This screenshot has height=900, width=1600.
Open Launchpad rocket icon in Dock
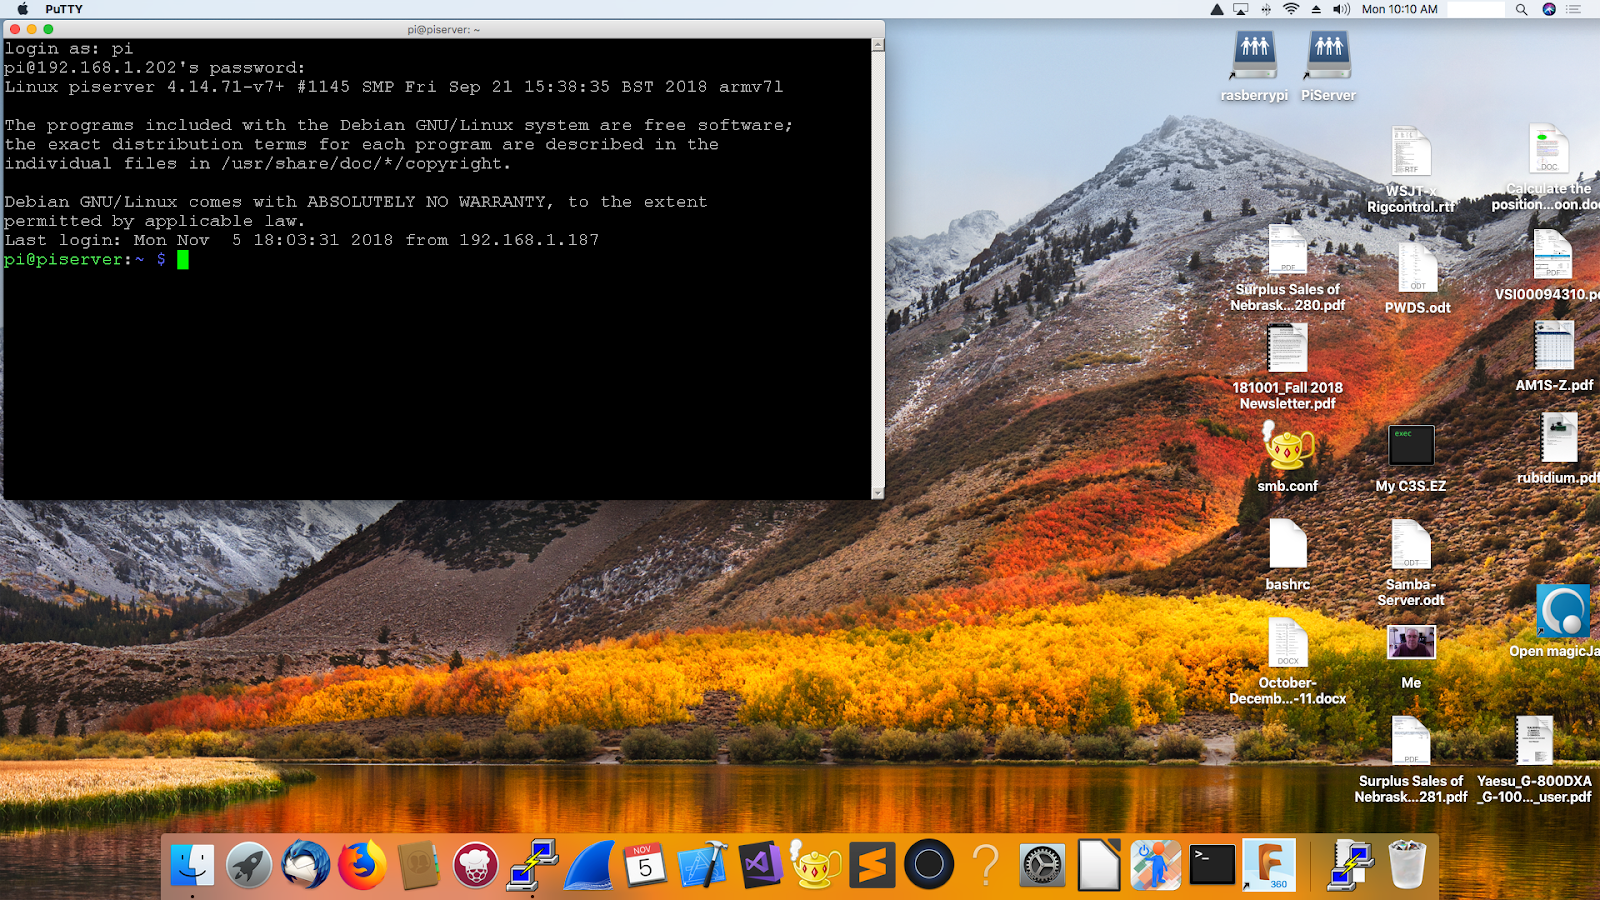[248, 865]
